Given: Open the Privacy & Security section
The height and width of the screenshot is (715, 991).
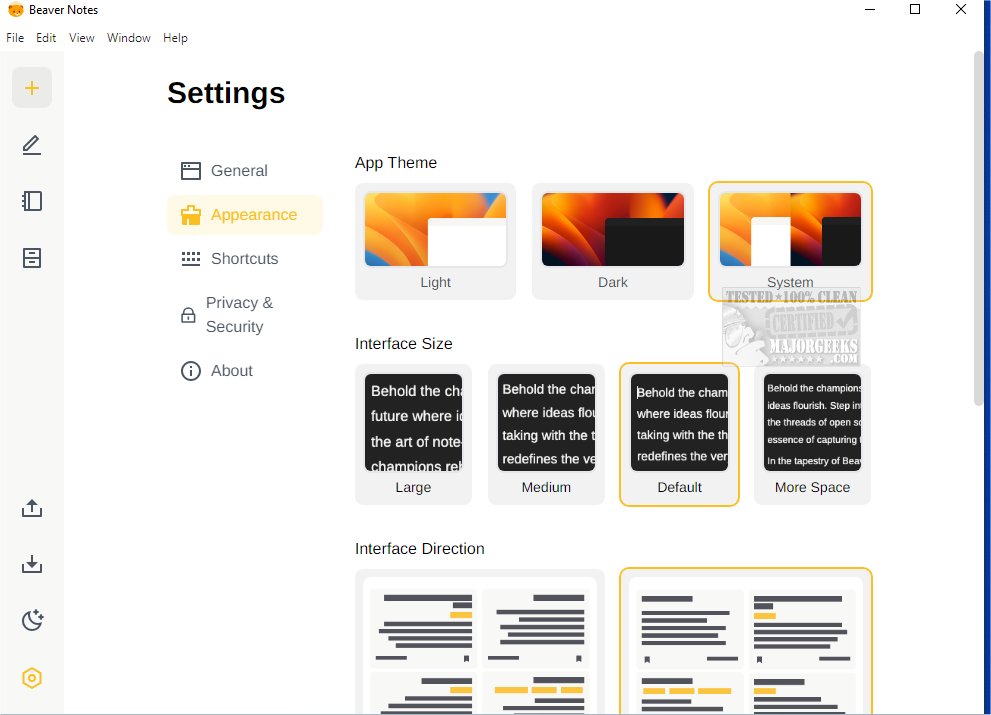Looking at the screenshot, I should 240,314.
